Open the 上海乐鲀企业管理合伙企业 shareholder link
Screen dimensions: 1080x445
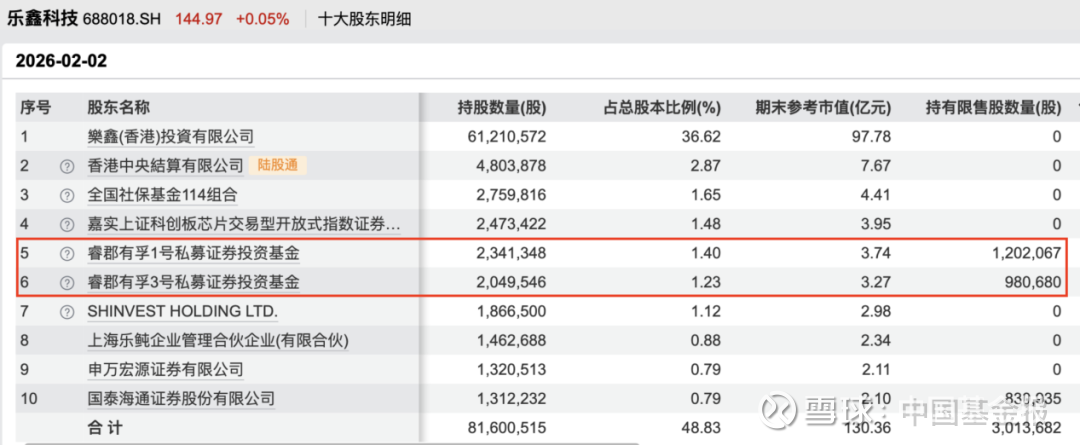(x=218, y=341)
